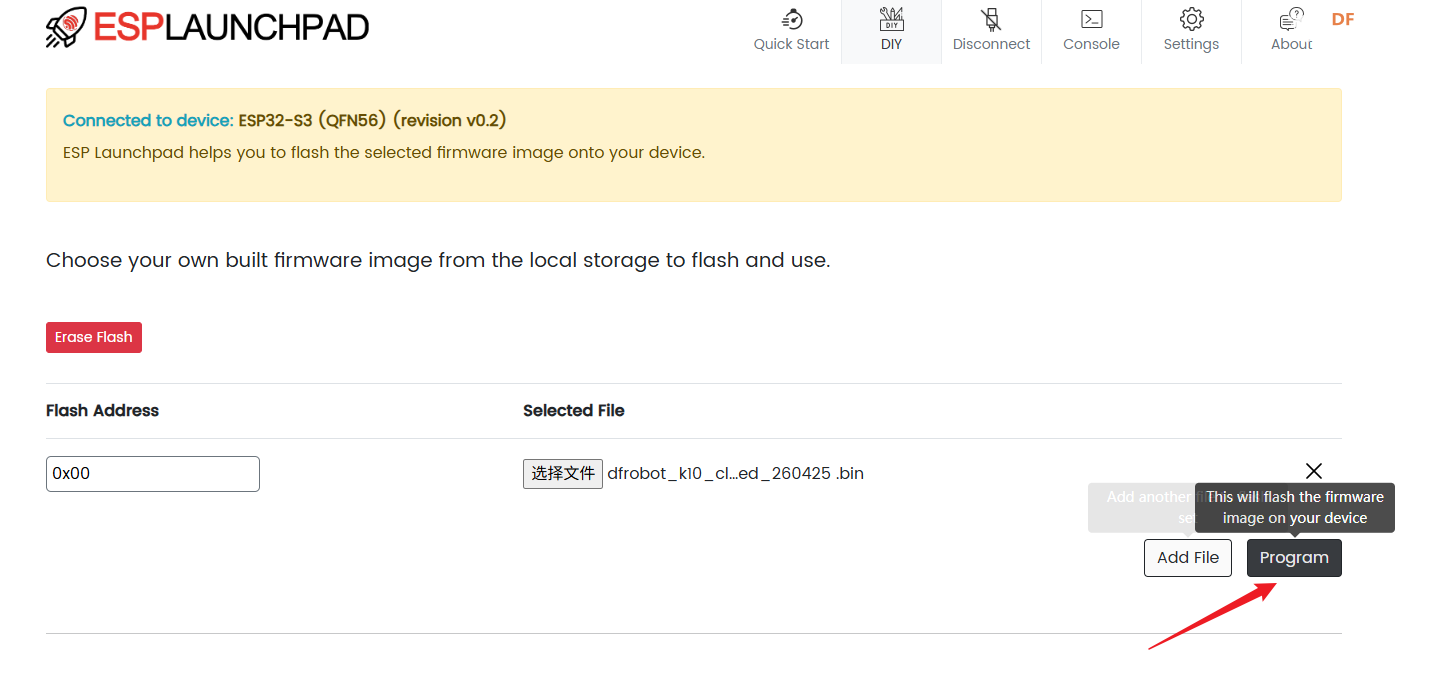
Task: Select the DIY tools icon
Action: pos(891,19)
